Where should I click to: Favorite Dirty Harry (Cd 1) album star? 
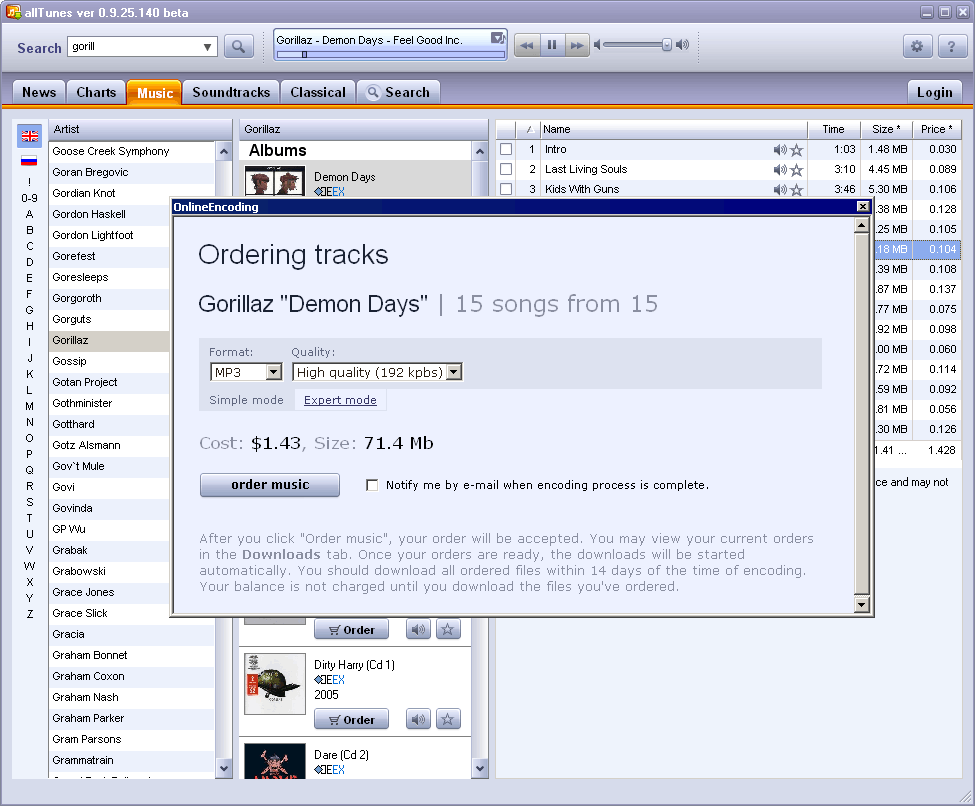(x=448, y=720)
